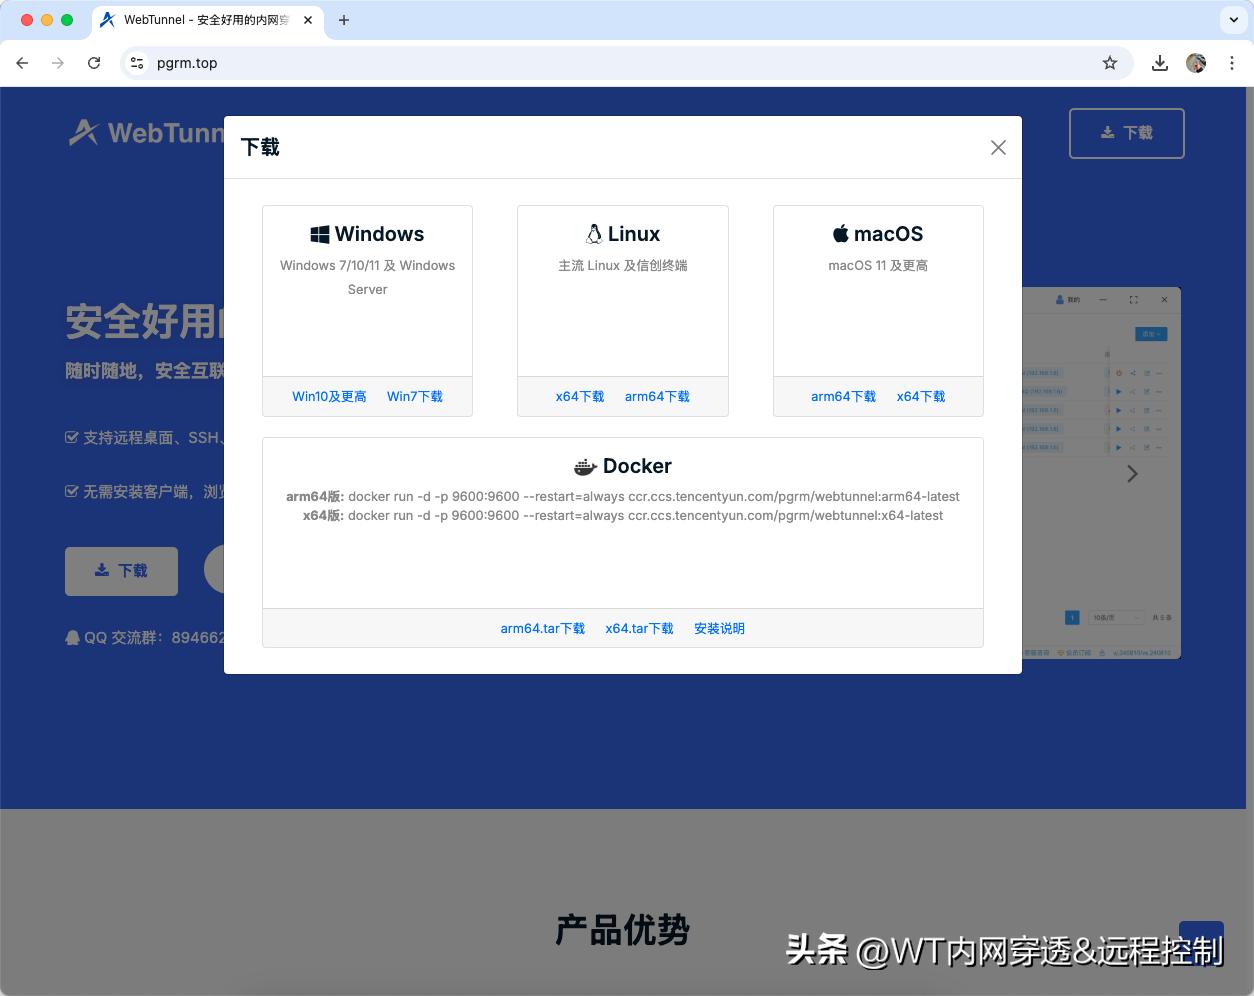1254x996 pixels.
Task: Click the 下载 button in the hero section
Action: click(x=121, y=571)
